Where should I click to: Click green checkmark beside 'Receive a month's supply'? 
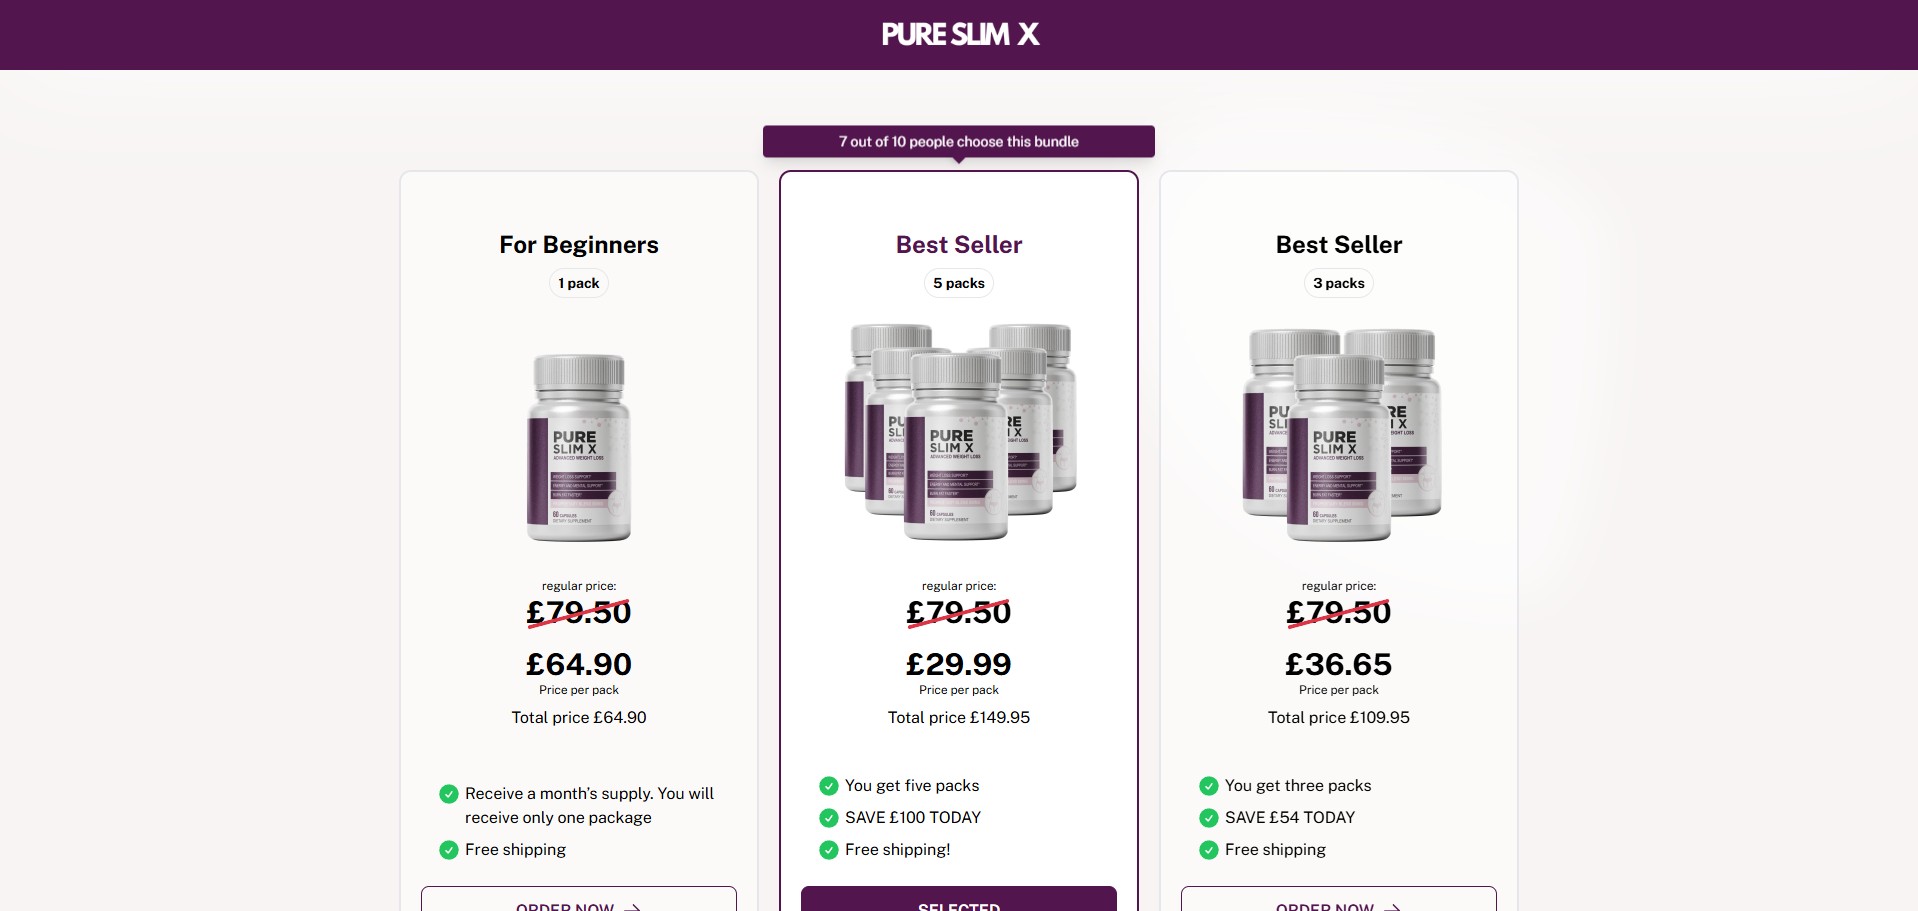[448, 794]
